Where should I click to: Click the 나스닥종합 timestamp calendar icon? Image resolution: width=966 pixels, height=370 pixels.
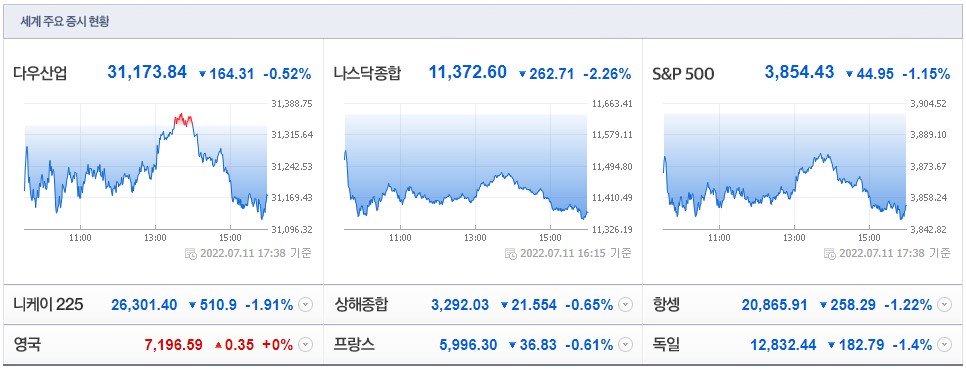pyautogui.click(x=511, y=253)
